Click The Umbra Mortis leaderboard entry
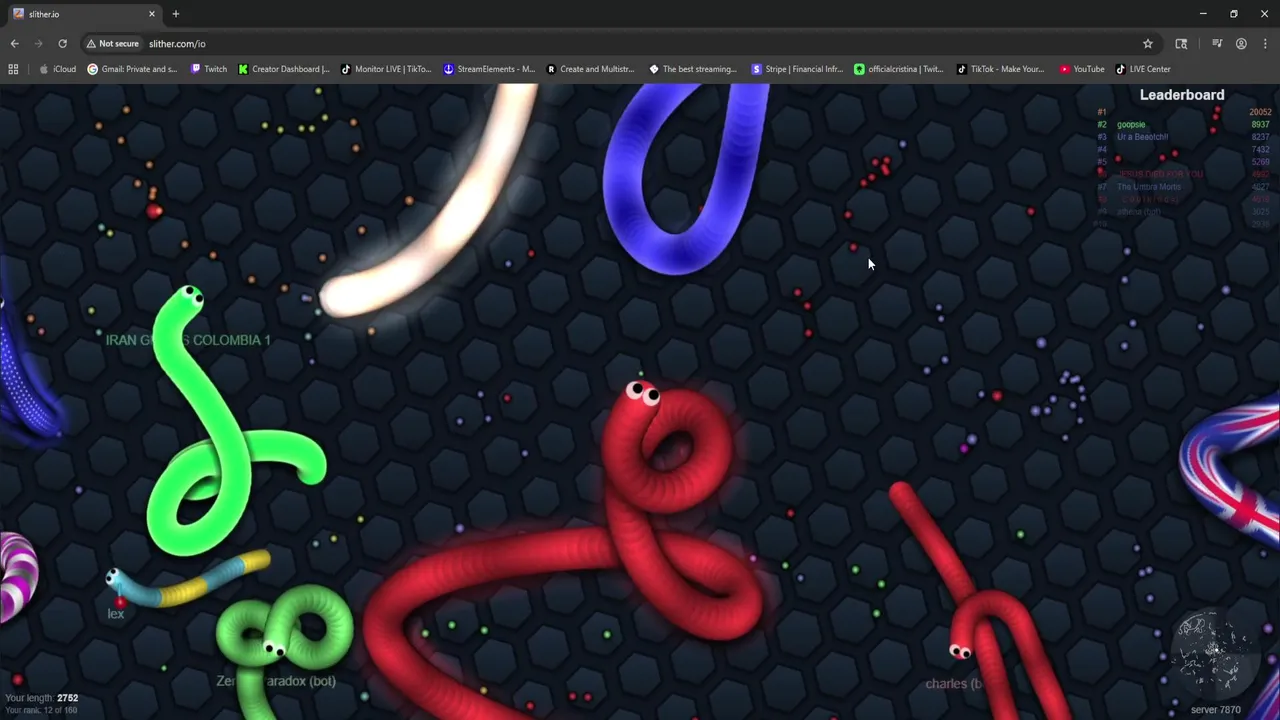The height and width of the screenshot is (720, 1280). 1149,187
